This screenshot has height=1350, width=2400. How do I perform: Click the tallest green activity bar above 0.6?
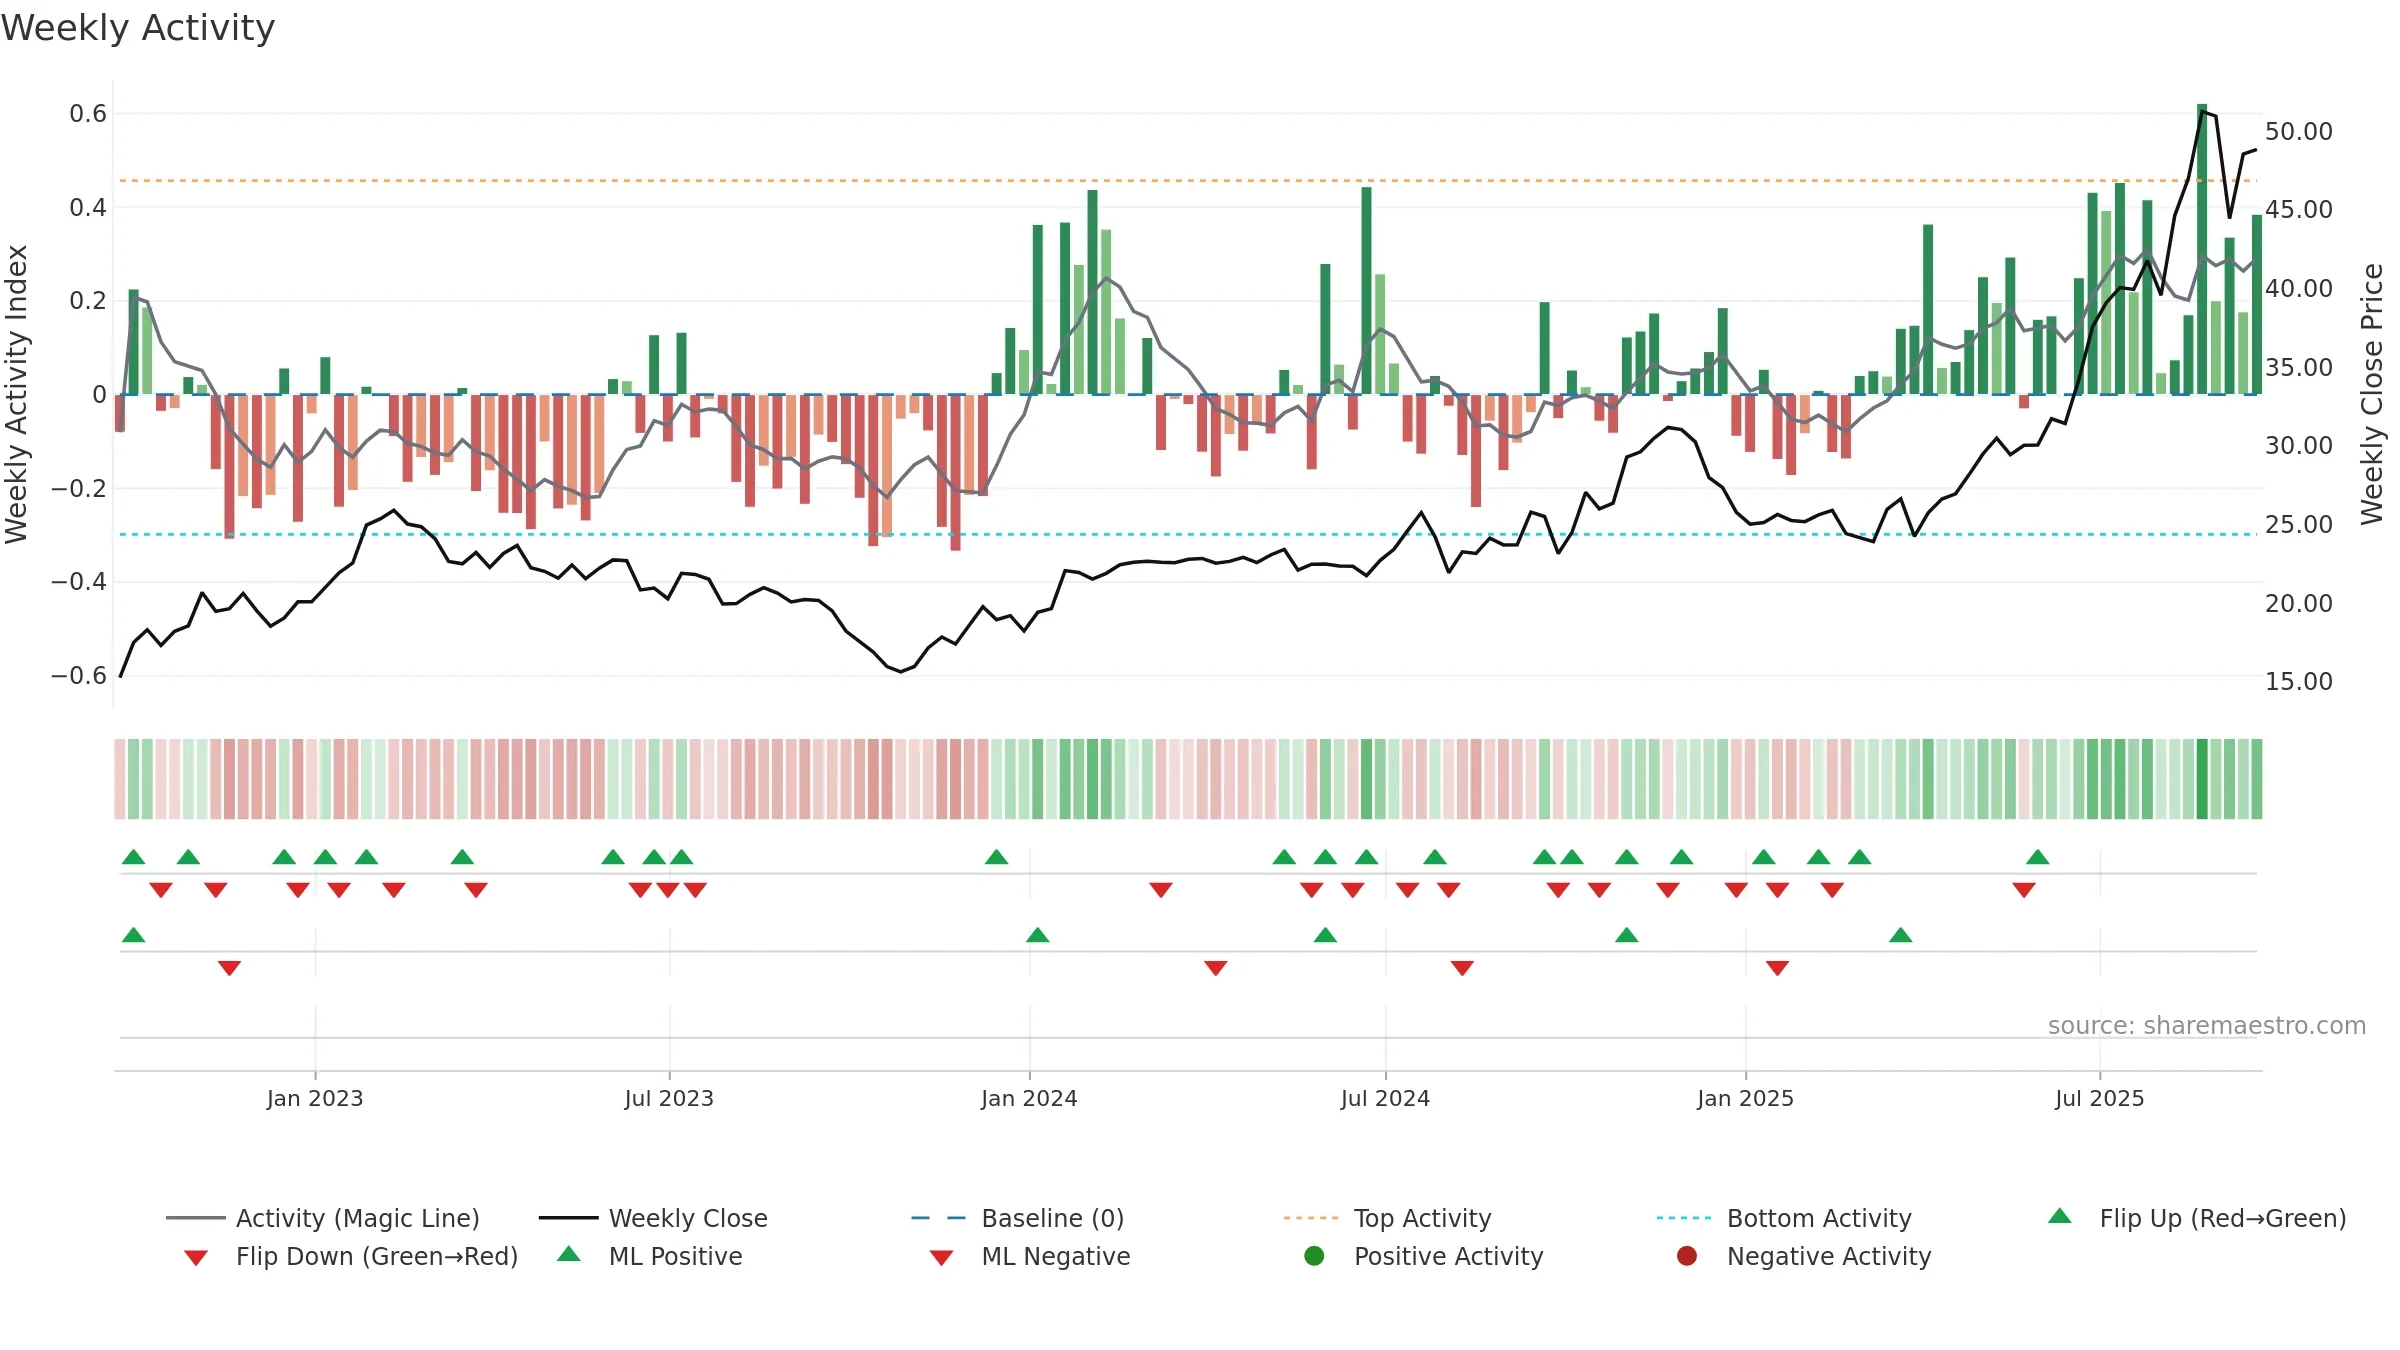(x=2202, y=249)
